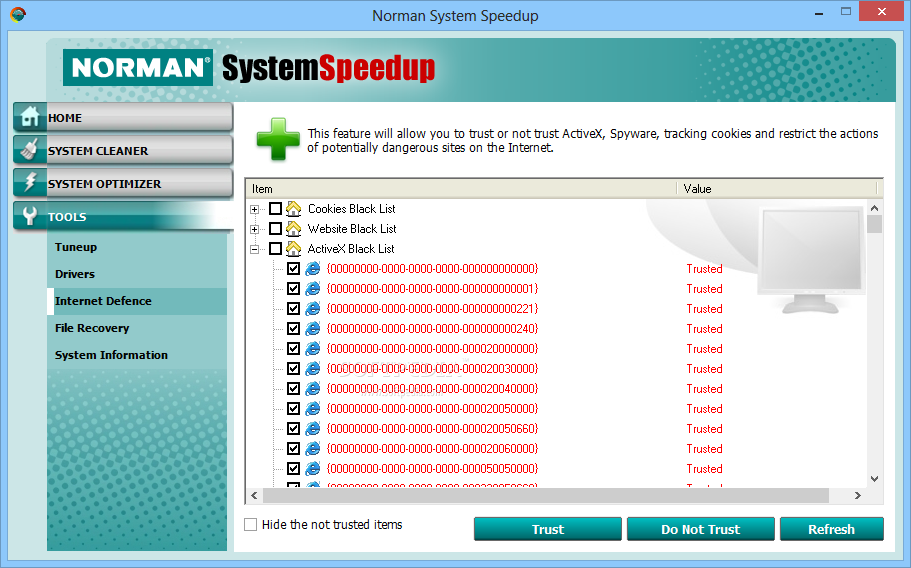This screenshot has height=568, width=911.
Task: Click IE icon for entry ending 000020000000
Action: pos(313,348)
